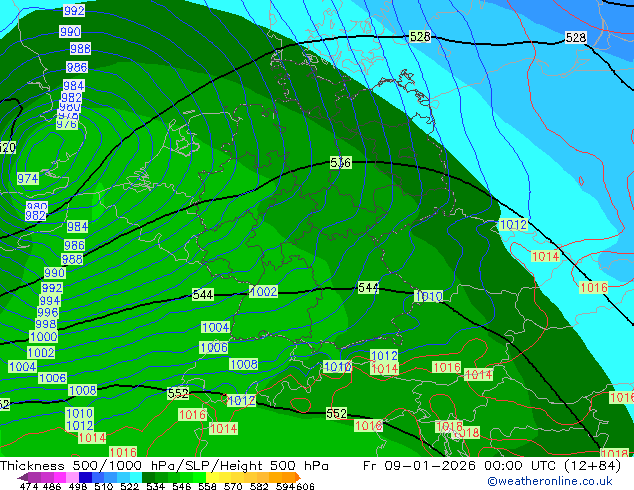Viewport: 634px width, 490px height.
Task: Select the darkest green legend swatch
Action: [148, 477]
